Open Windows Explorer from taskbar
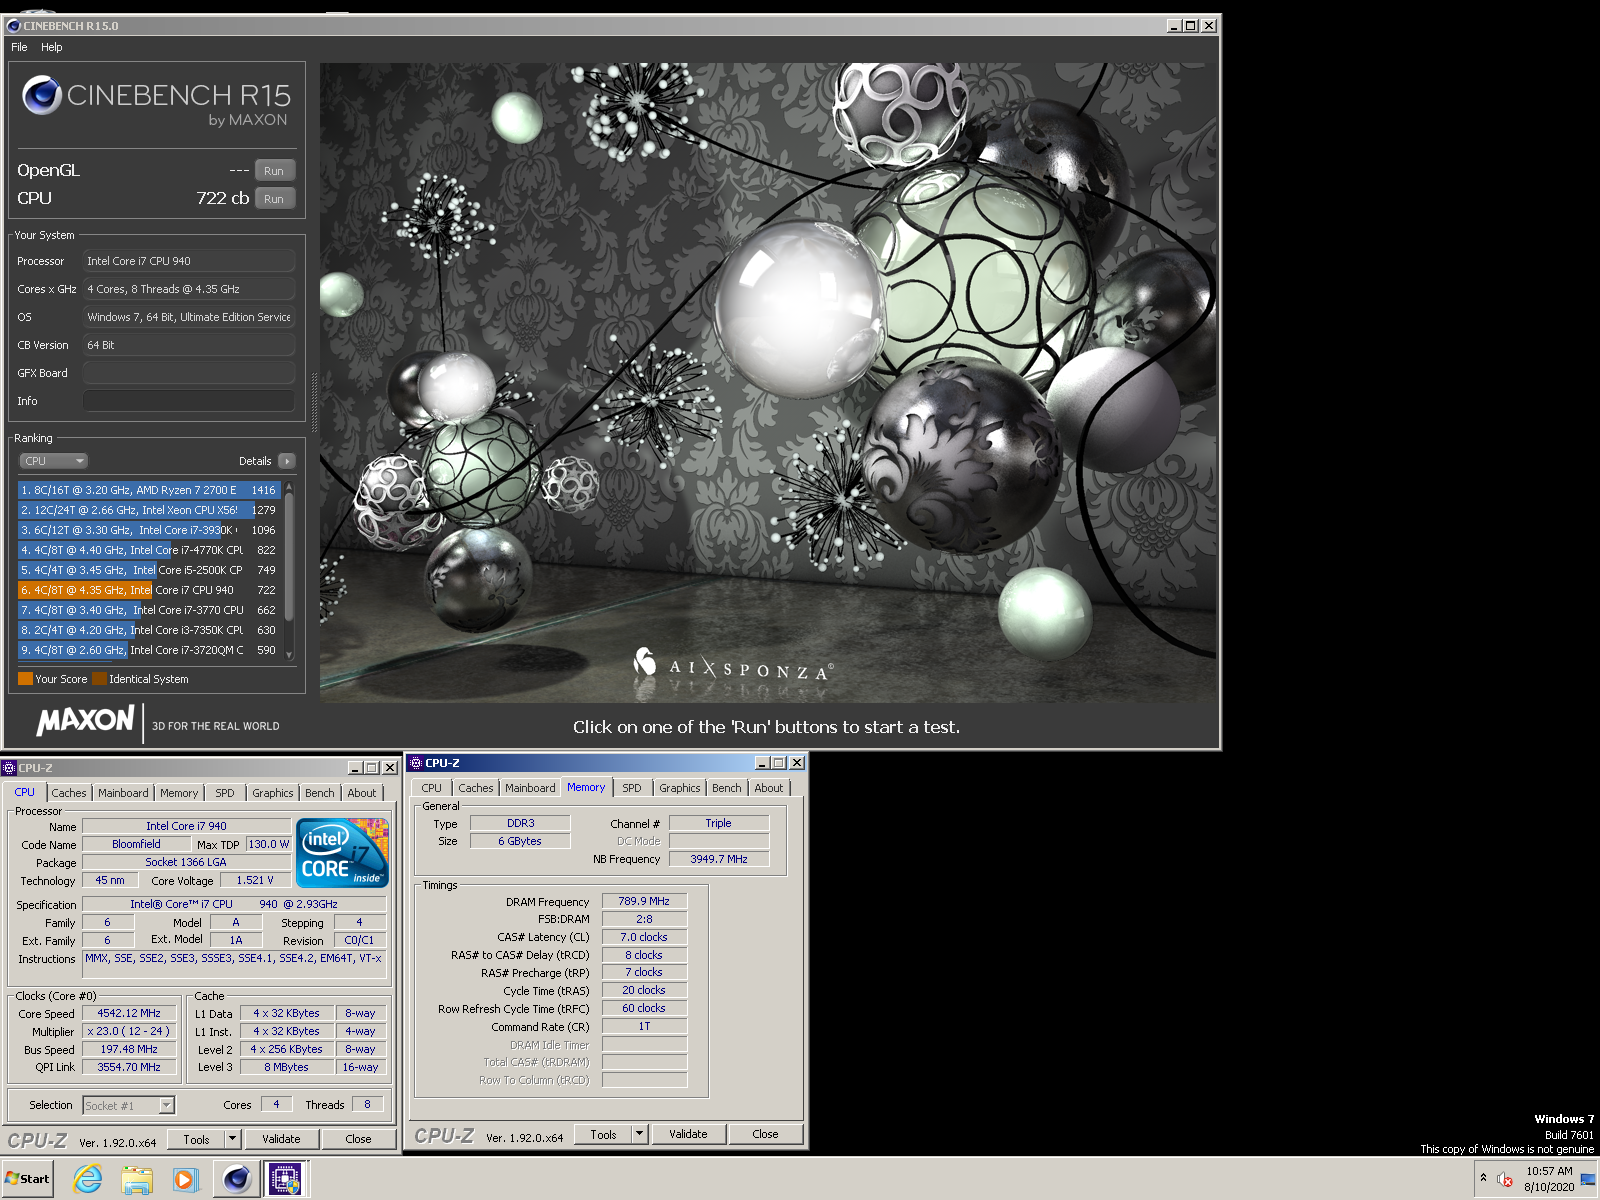1600x1200 pixels. 137,1180
